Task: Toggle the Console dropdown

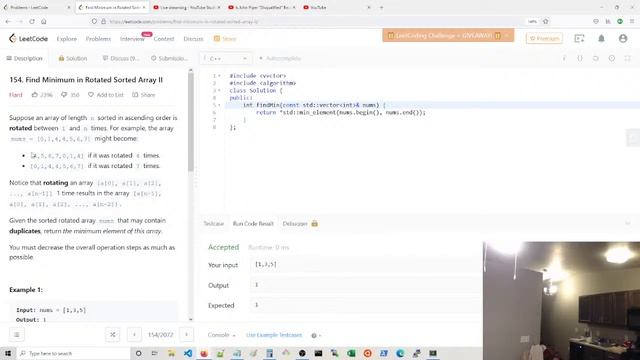Action: 222,335
